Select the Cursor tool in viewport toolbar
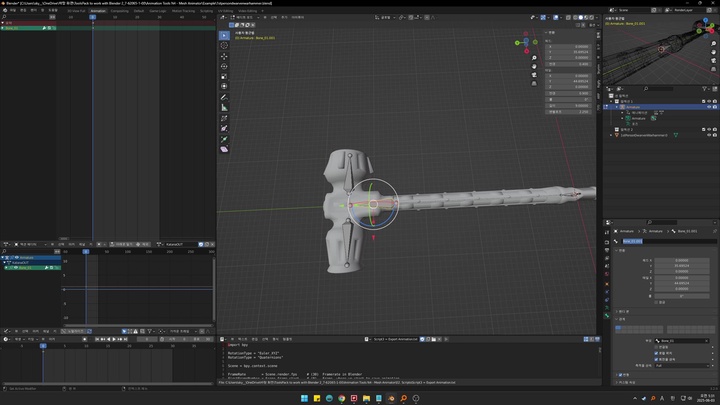The image size is (720, 405). pyautogui.click(x=224, y=45)
